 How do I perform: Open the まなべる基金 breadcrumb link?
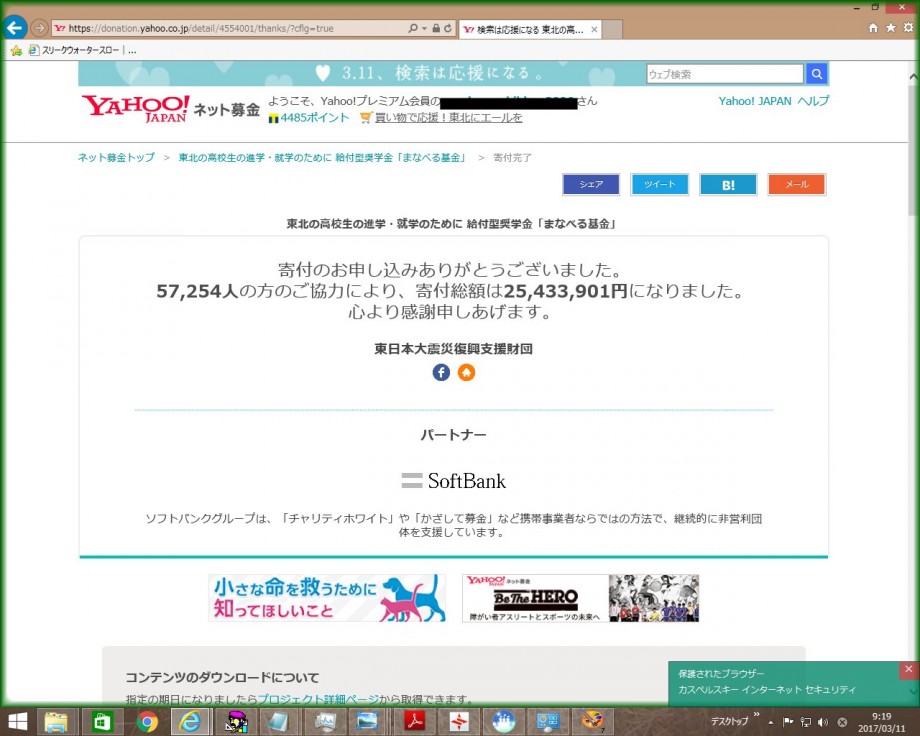pos(322,157)
